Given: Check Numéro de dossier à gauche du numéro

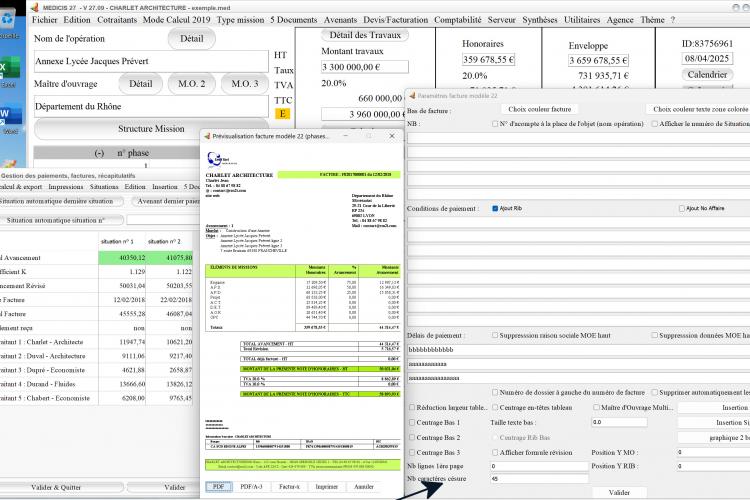Looking at the screenshot, I should pyautogui.click(x=495, y=392).
